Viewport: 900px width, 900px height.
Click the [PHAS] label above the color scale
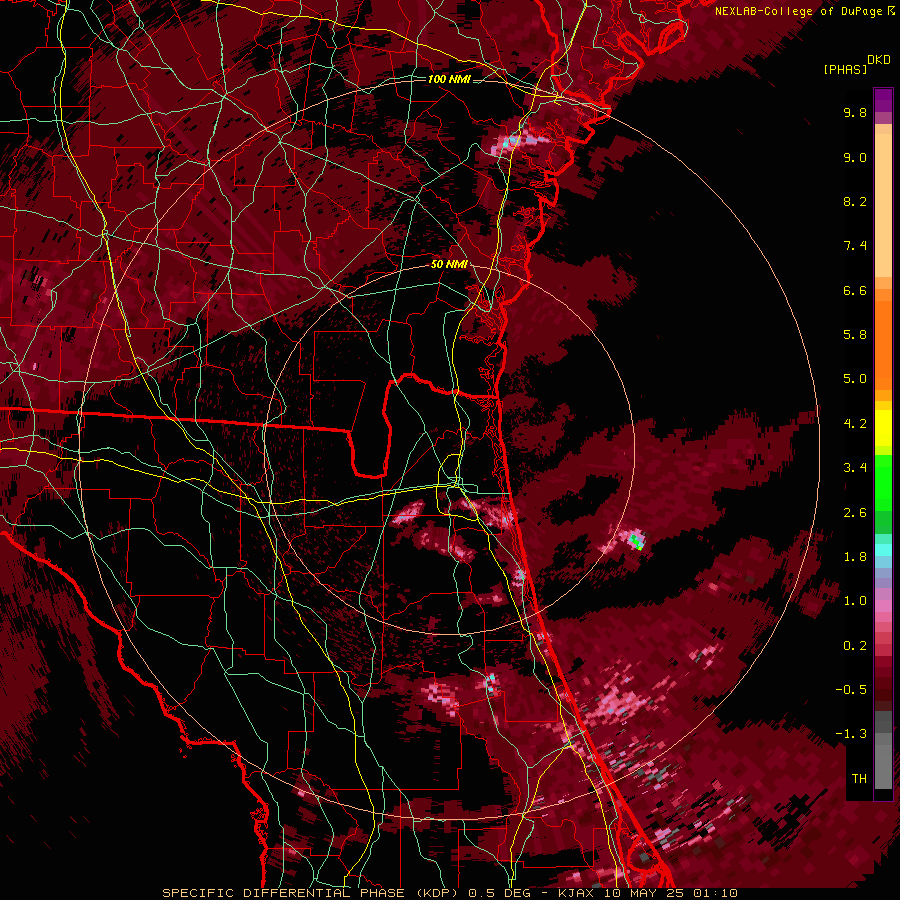(845, 69)
